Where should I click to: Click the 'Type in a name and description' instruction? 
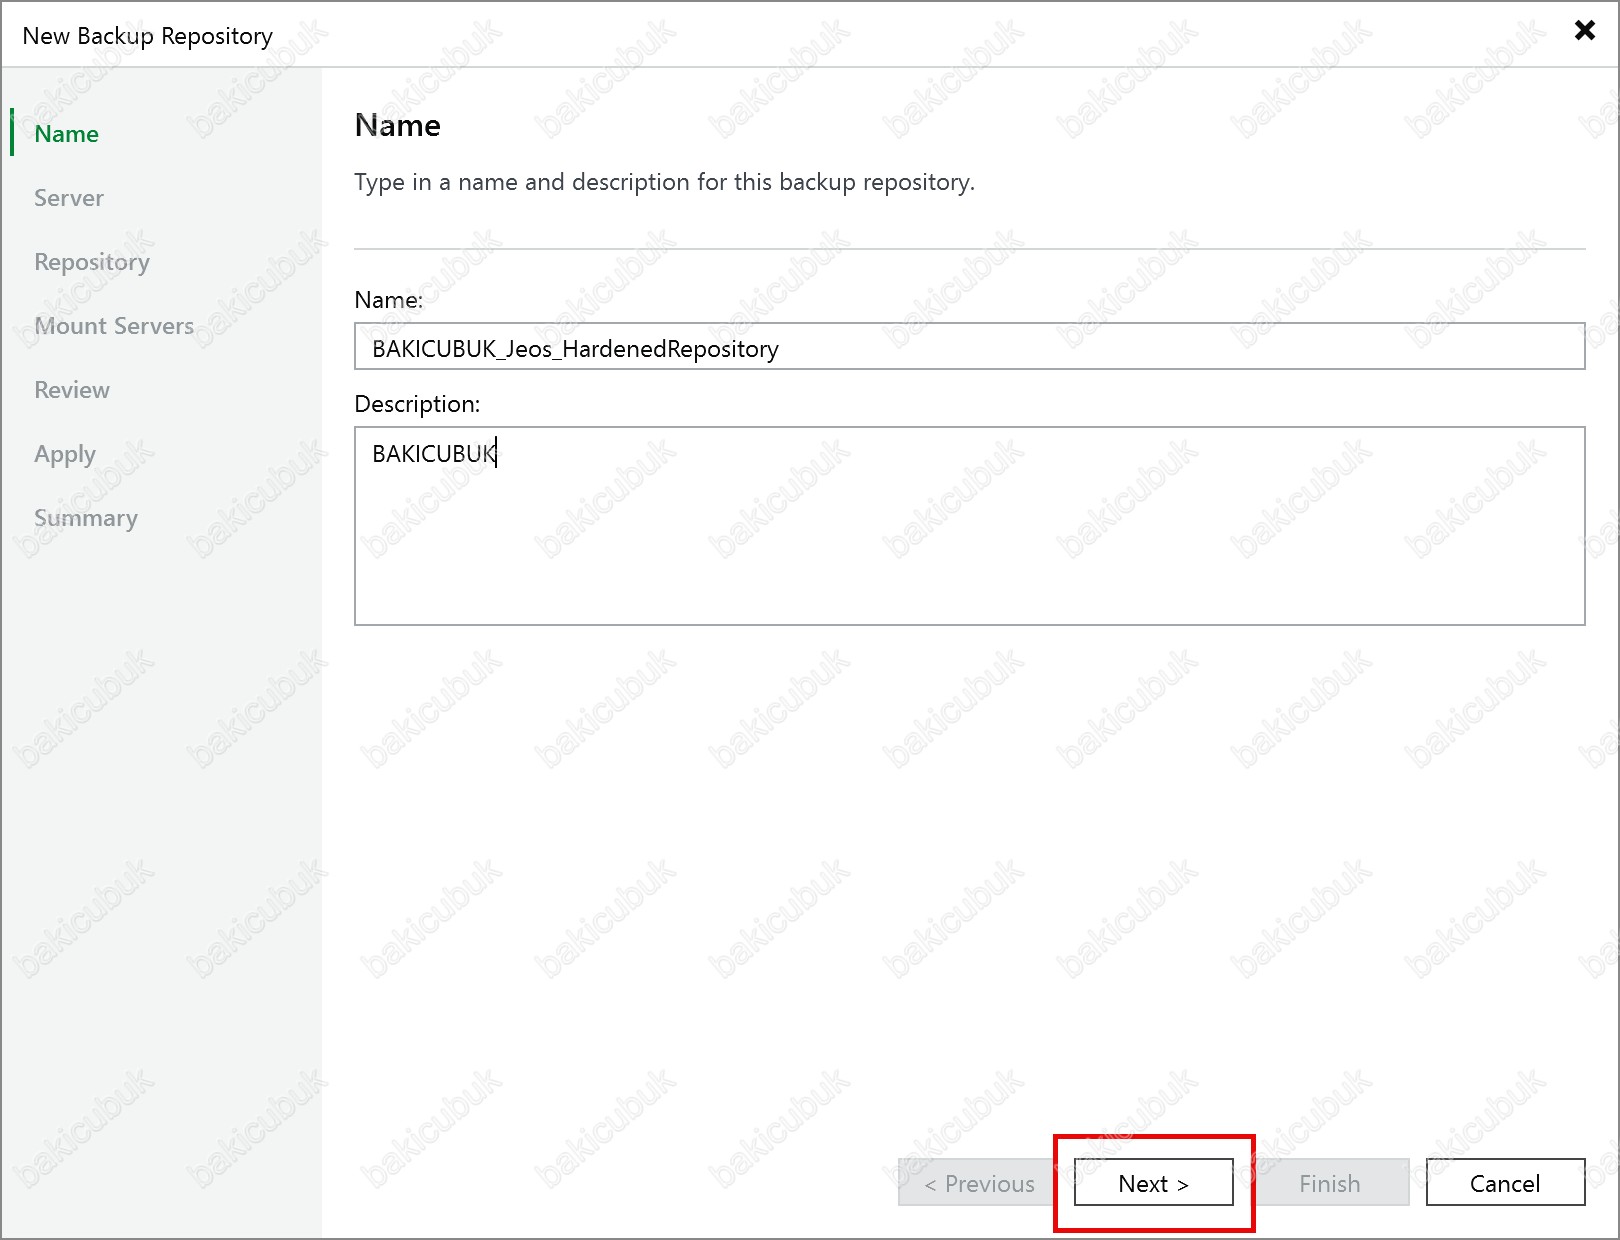click(664, 182)
